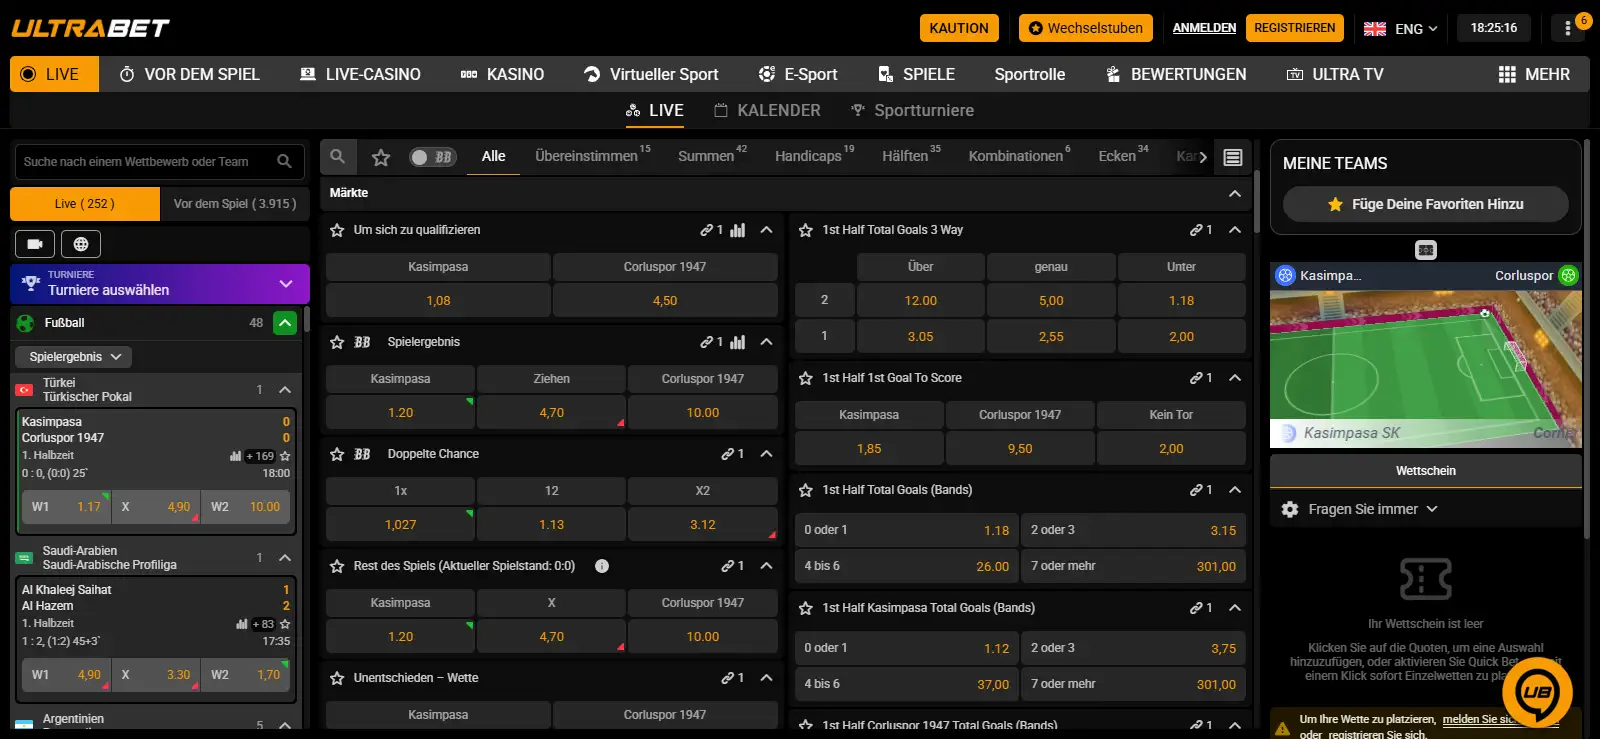Click the scoreboard icon above the match animation
The width and height of the screenshot is (1600, 739).
click(x=1426, y=249)
